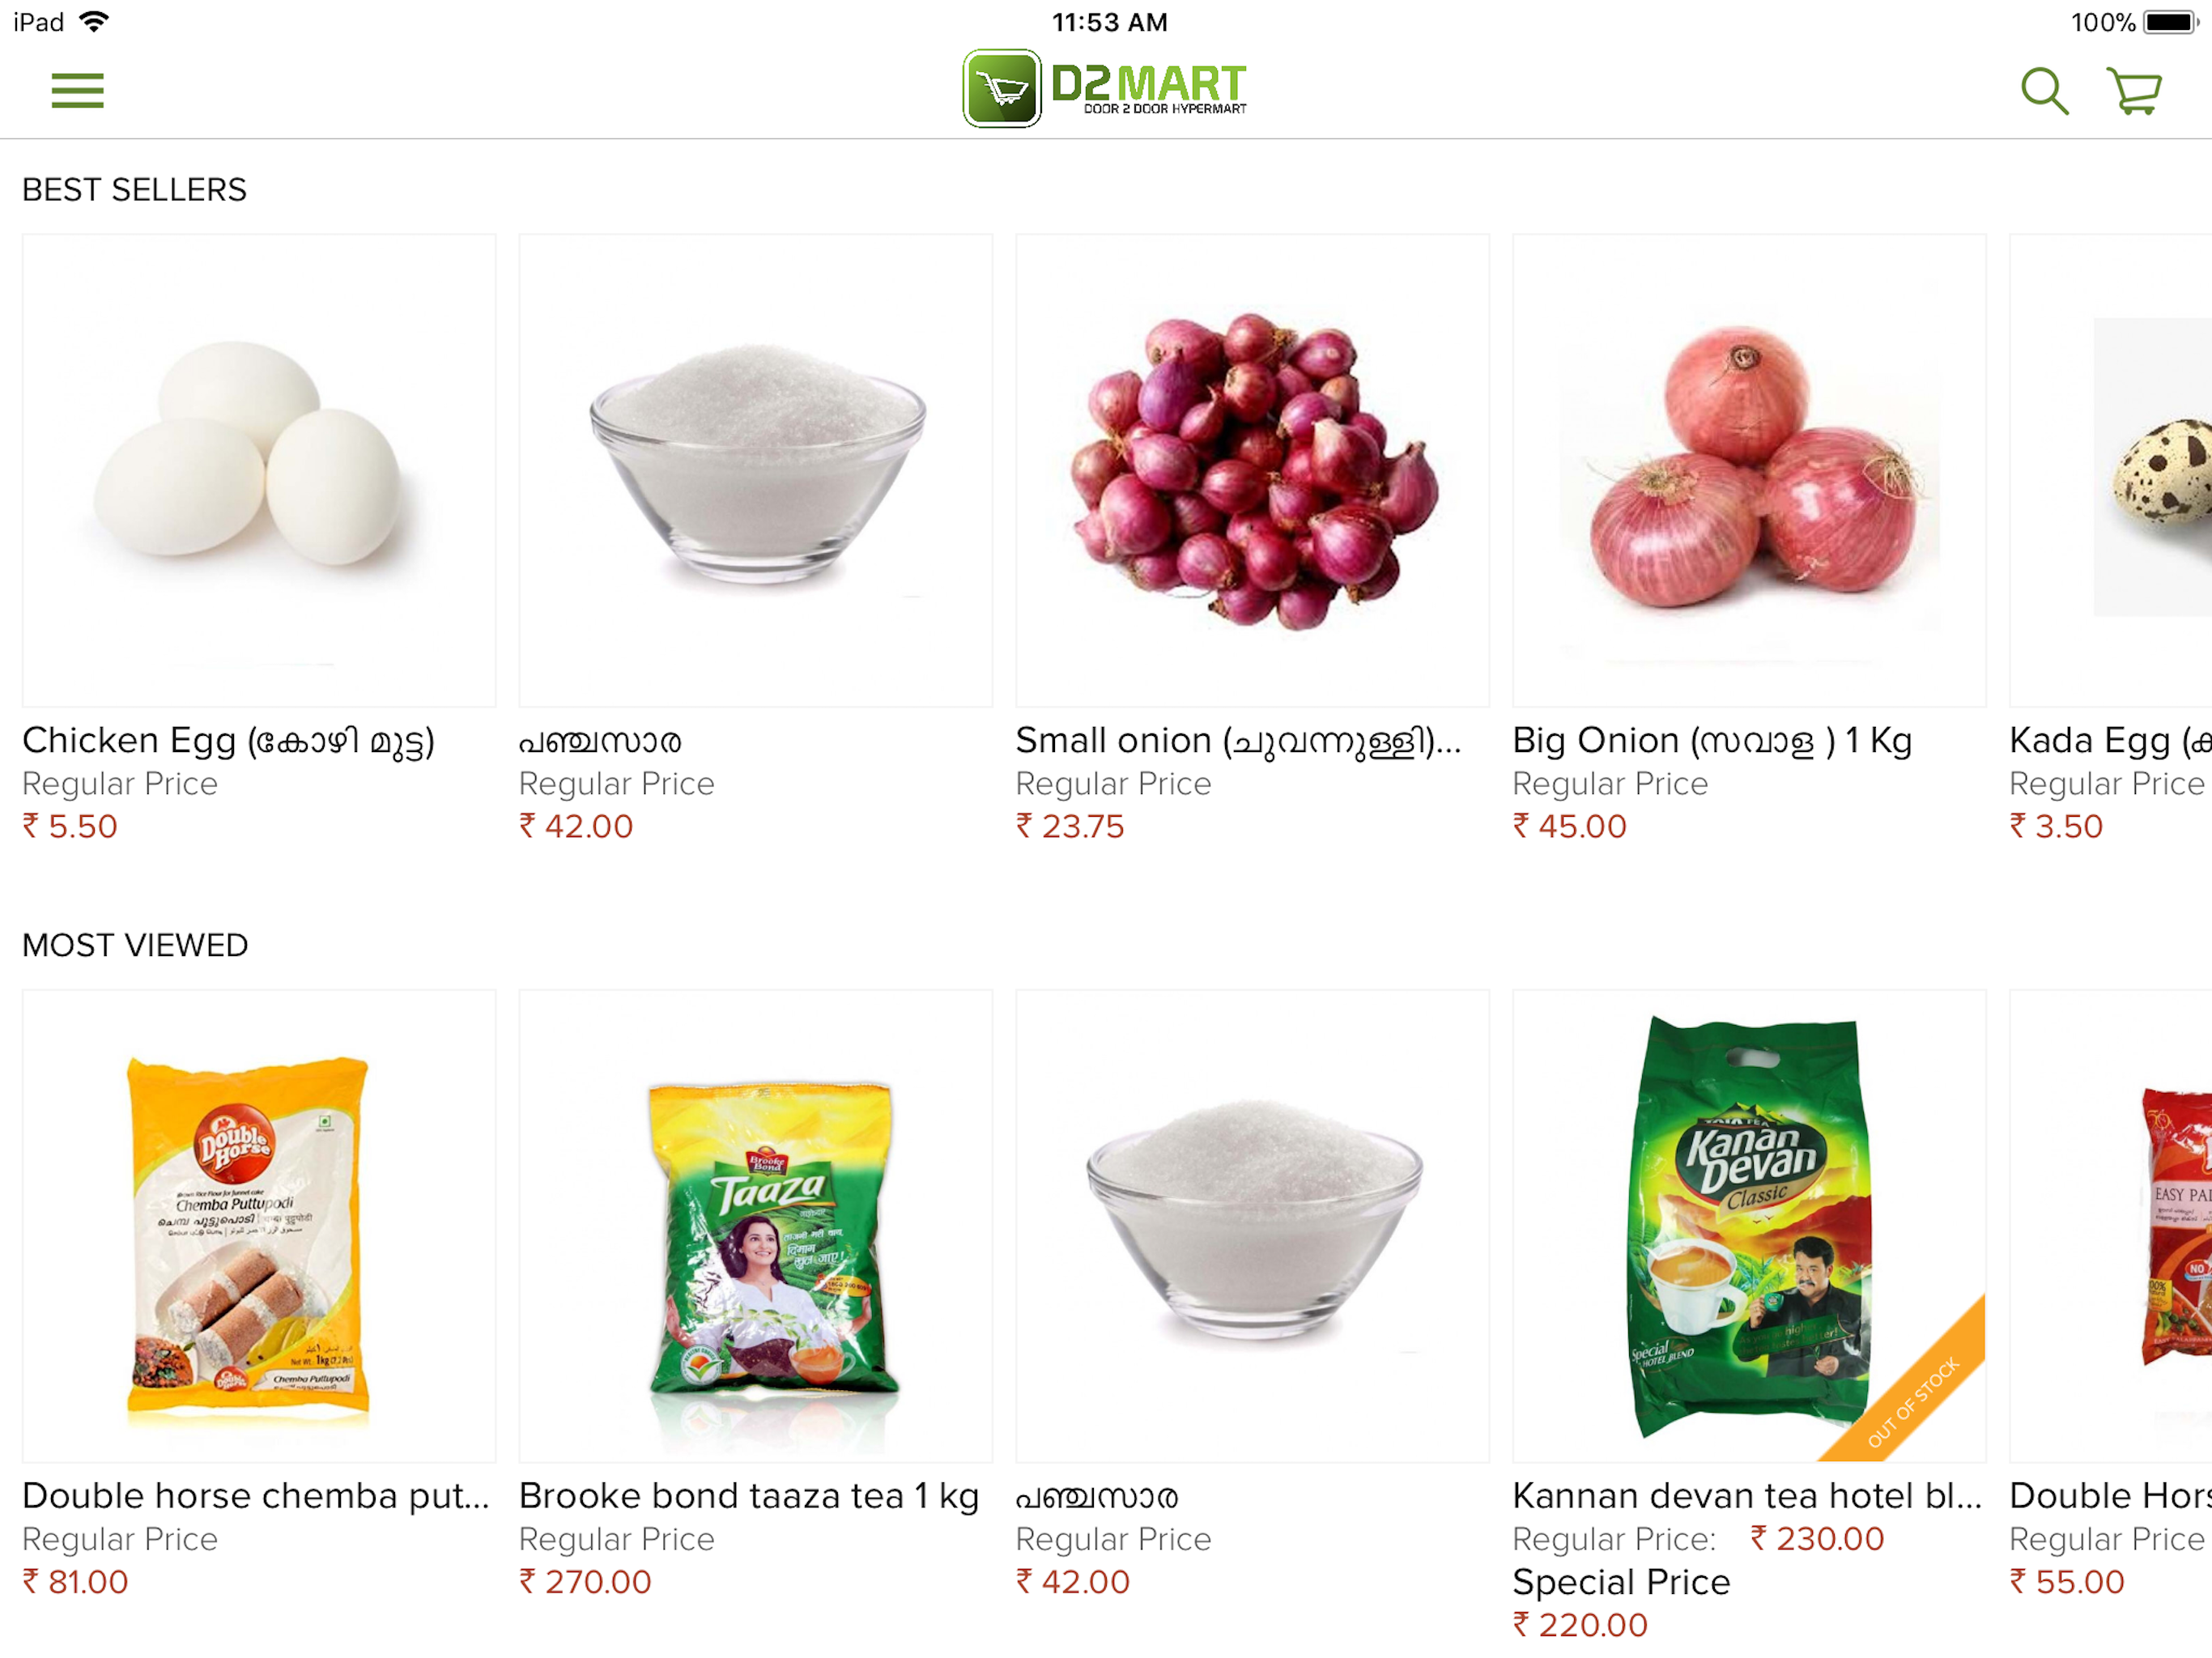Tap the ₹ 220.00 special price
2212x1658 pixels.
click(x=1580, y=1625)
